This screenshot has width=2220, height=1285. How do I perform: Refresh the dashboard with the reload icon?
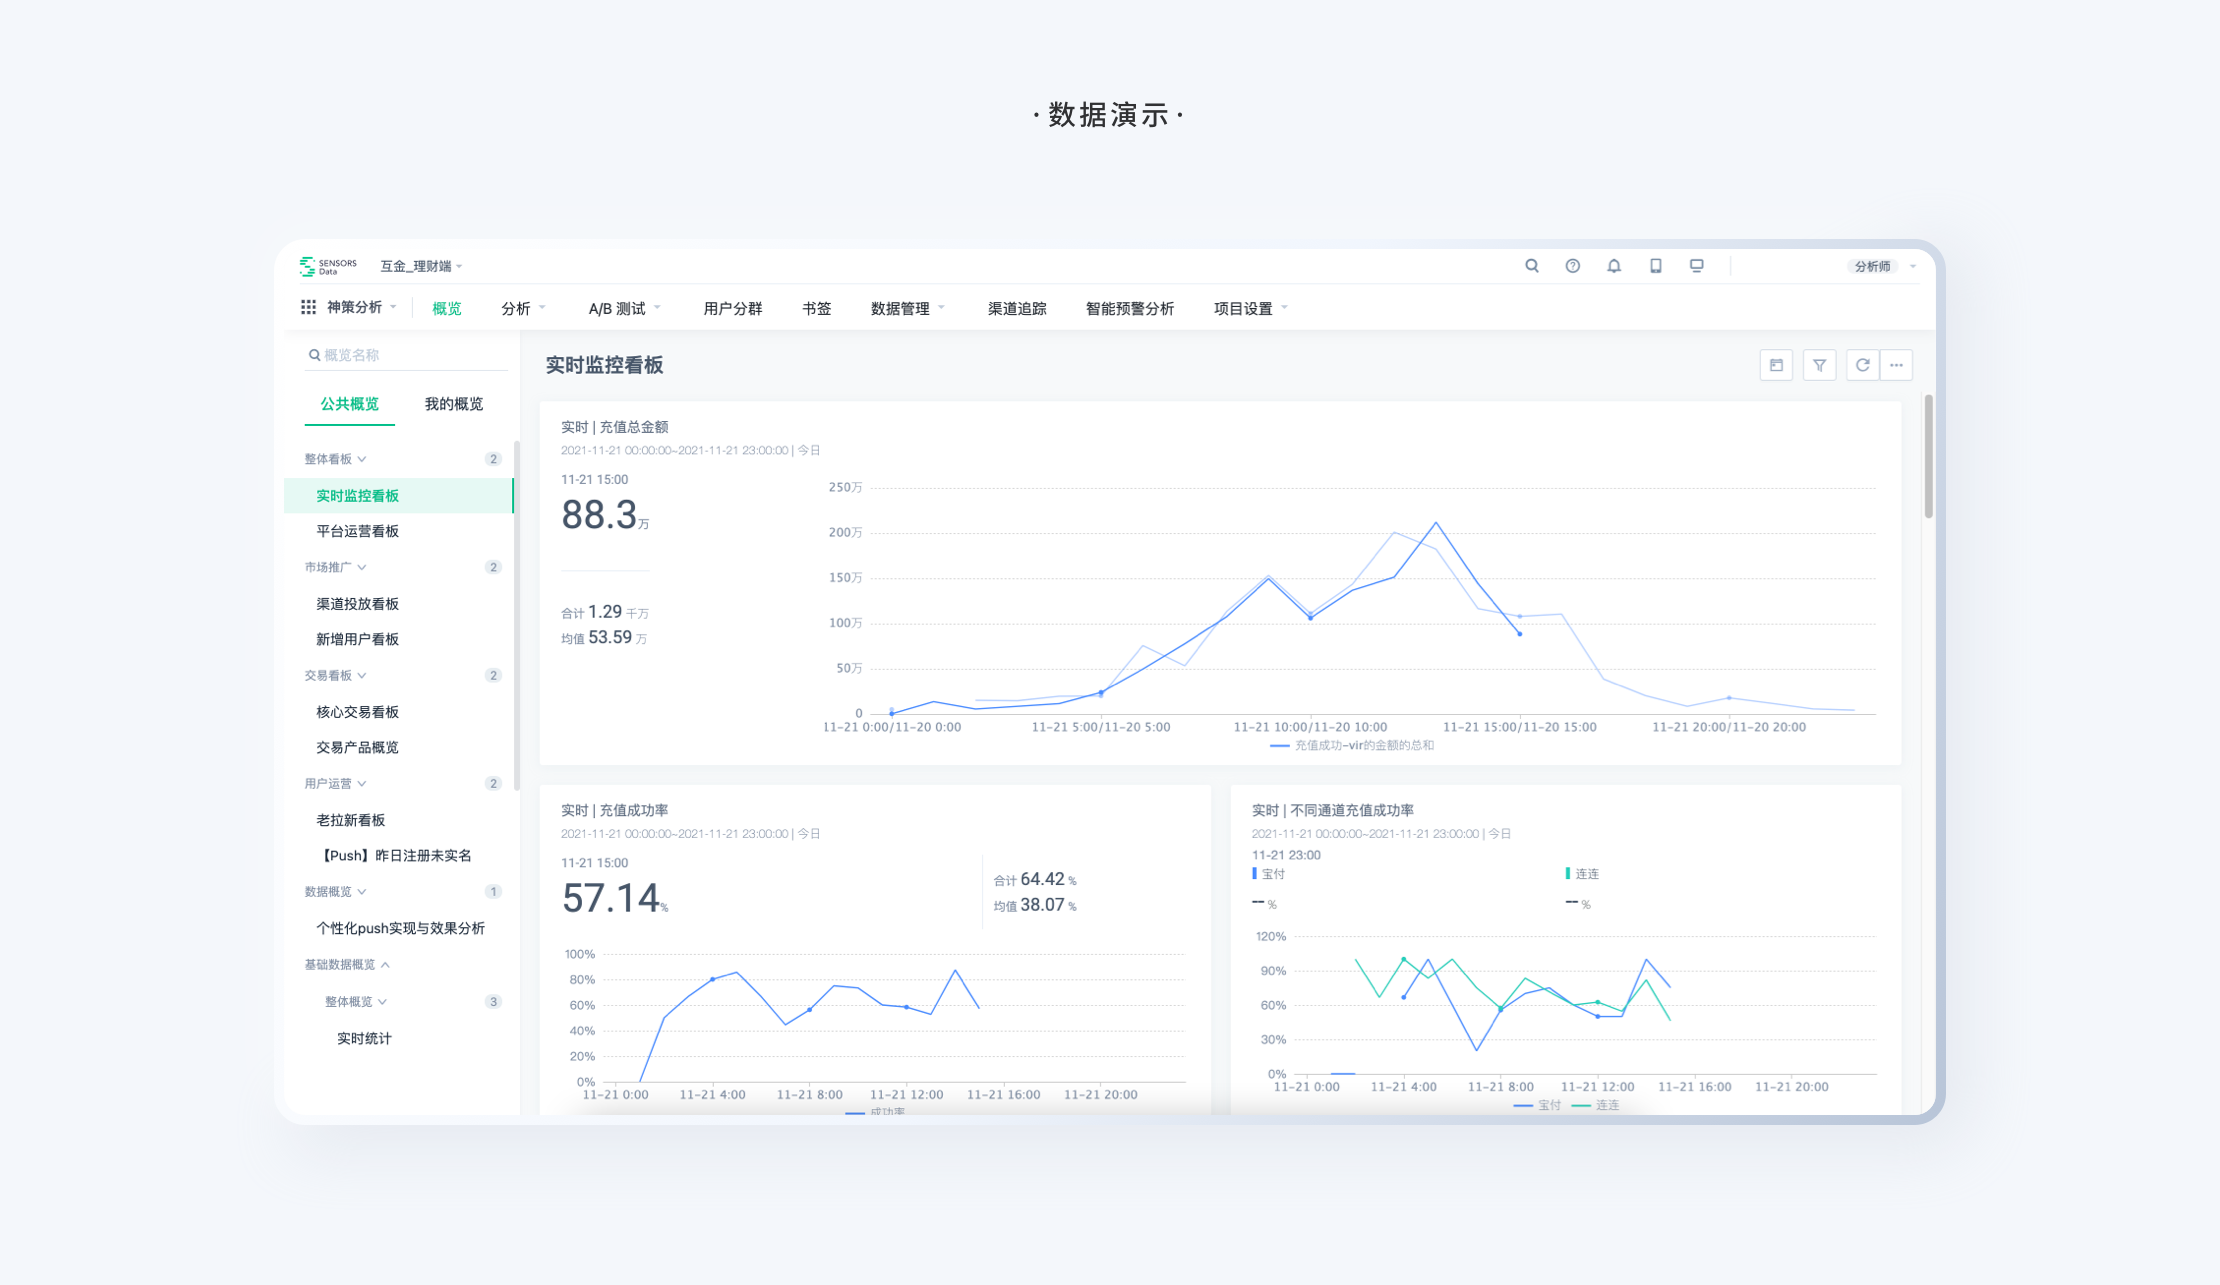pyautogui.click(x=1862, y=365)
